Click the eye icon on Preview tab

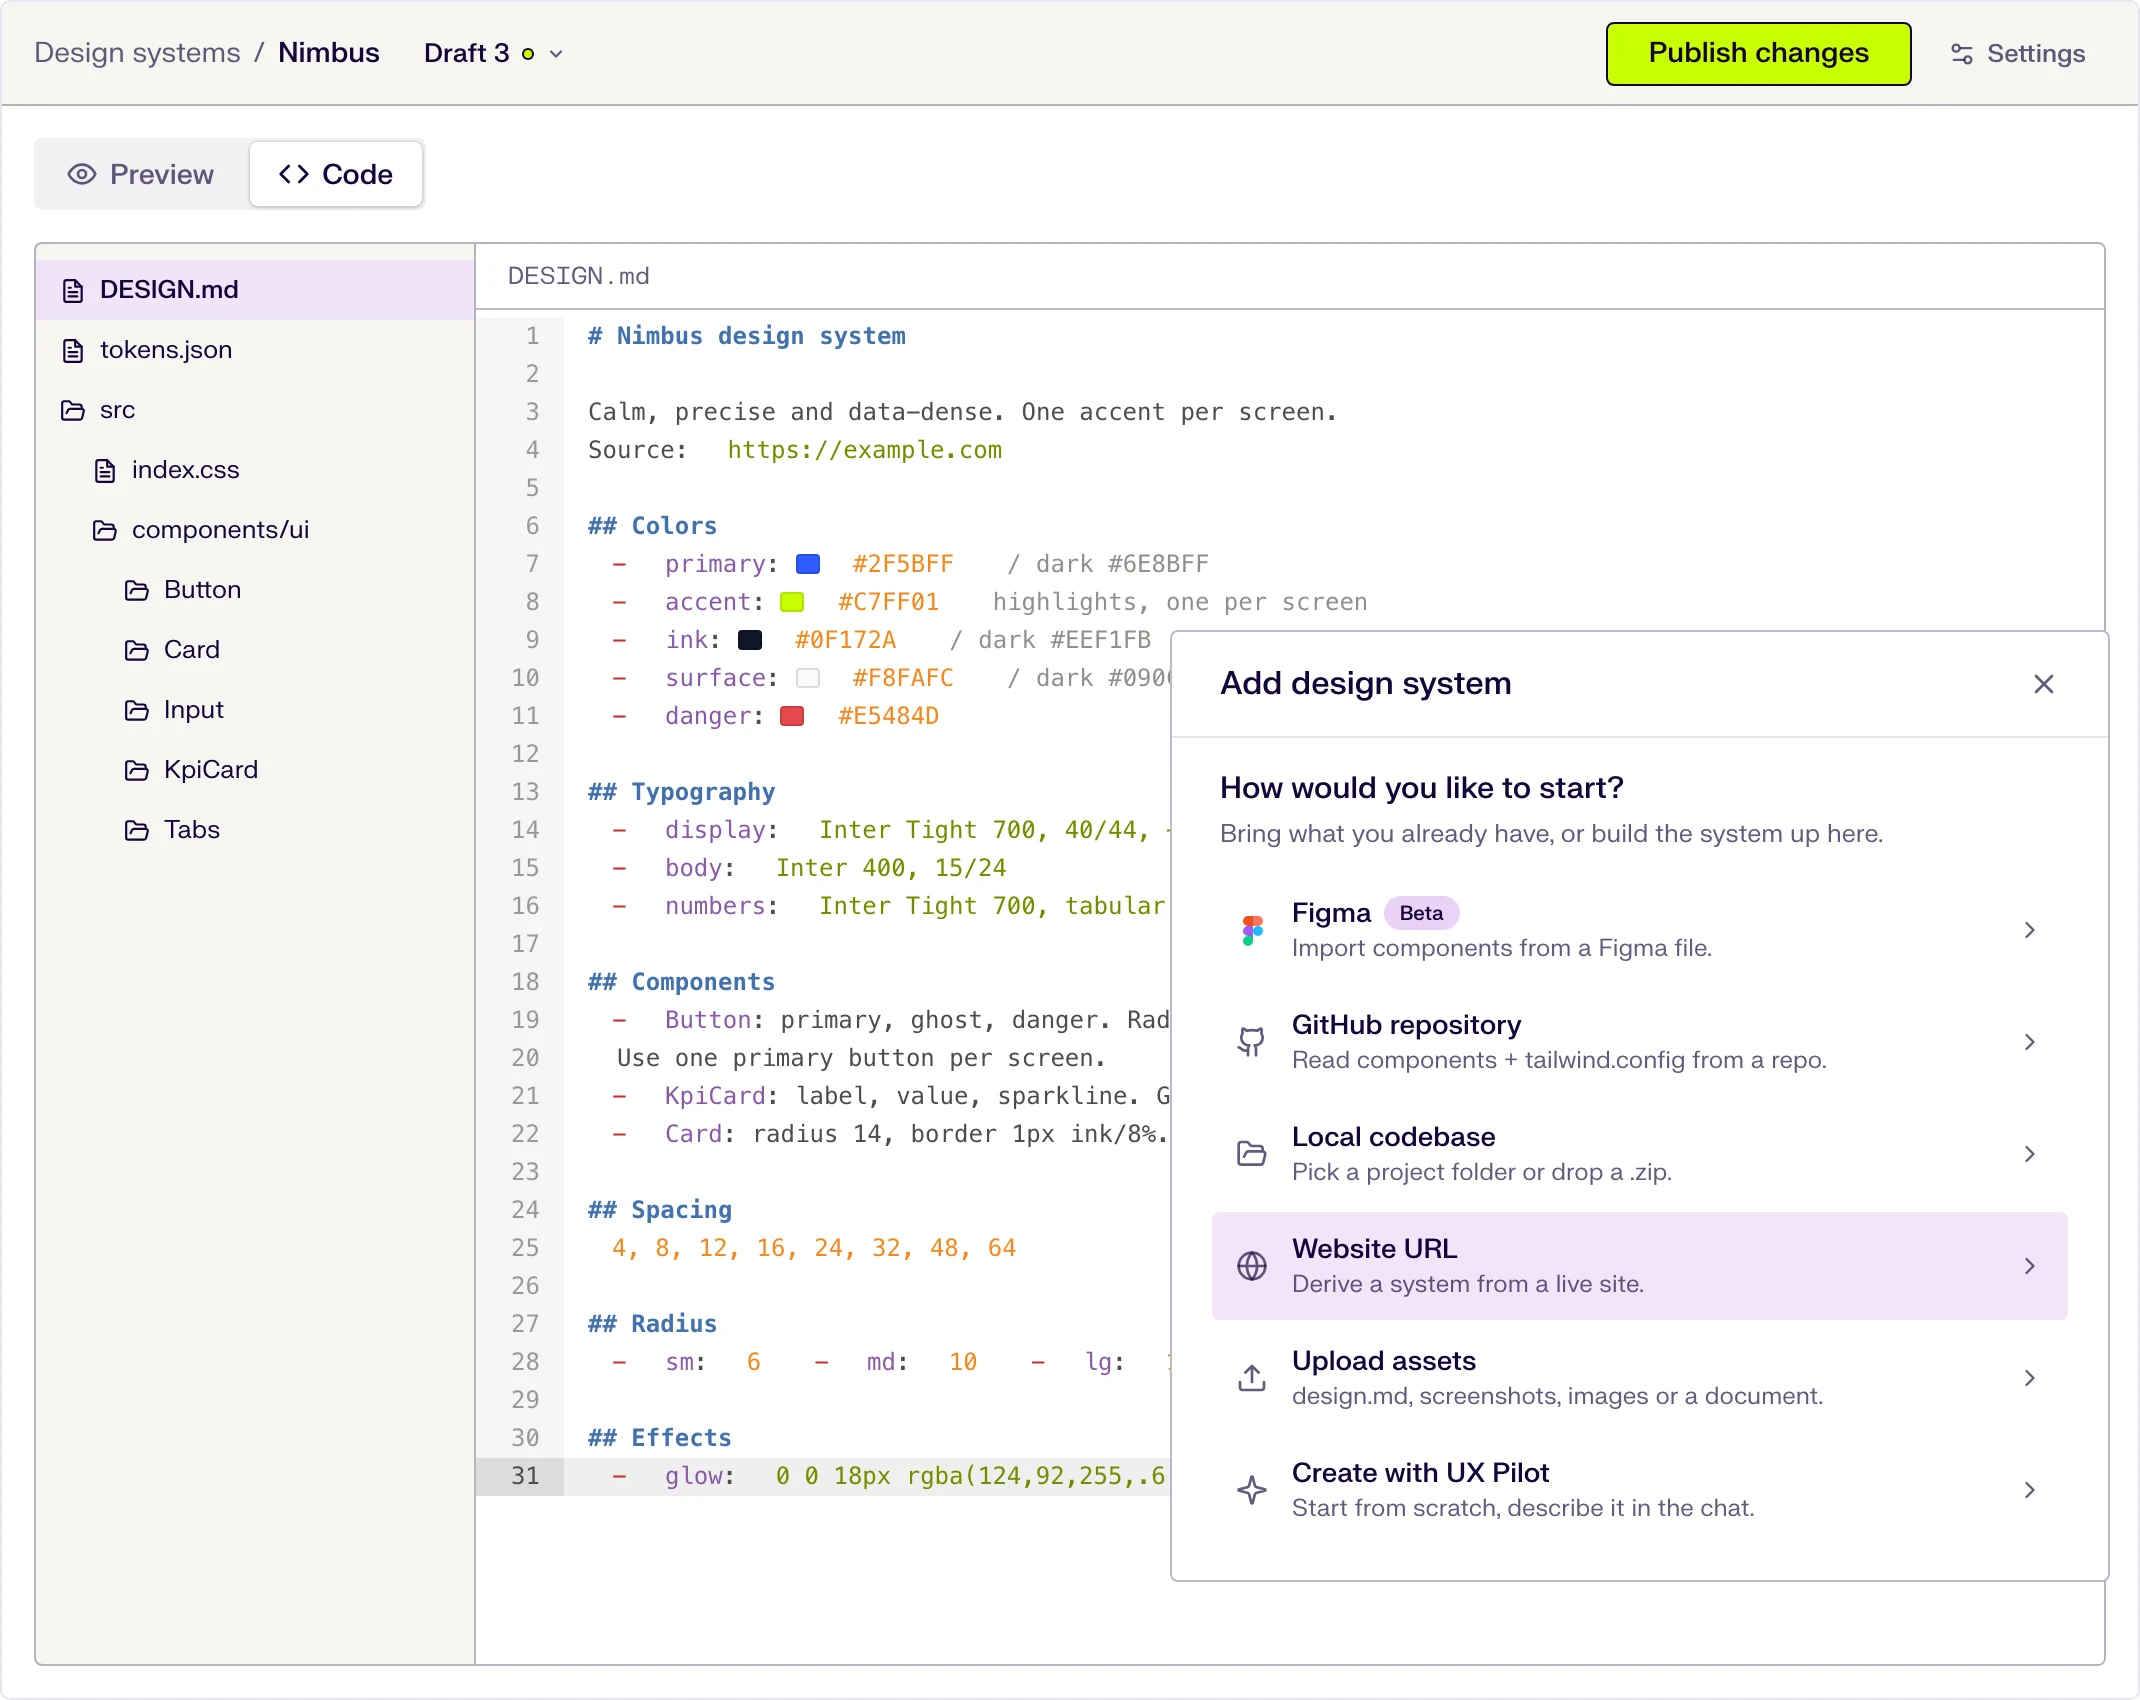[82, 174]
